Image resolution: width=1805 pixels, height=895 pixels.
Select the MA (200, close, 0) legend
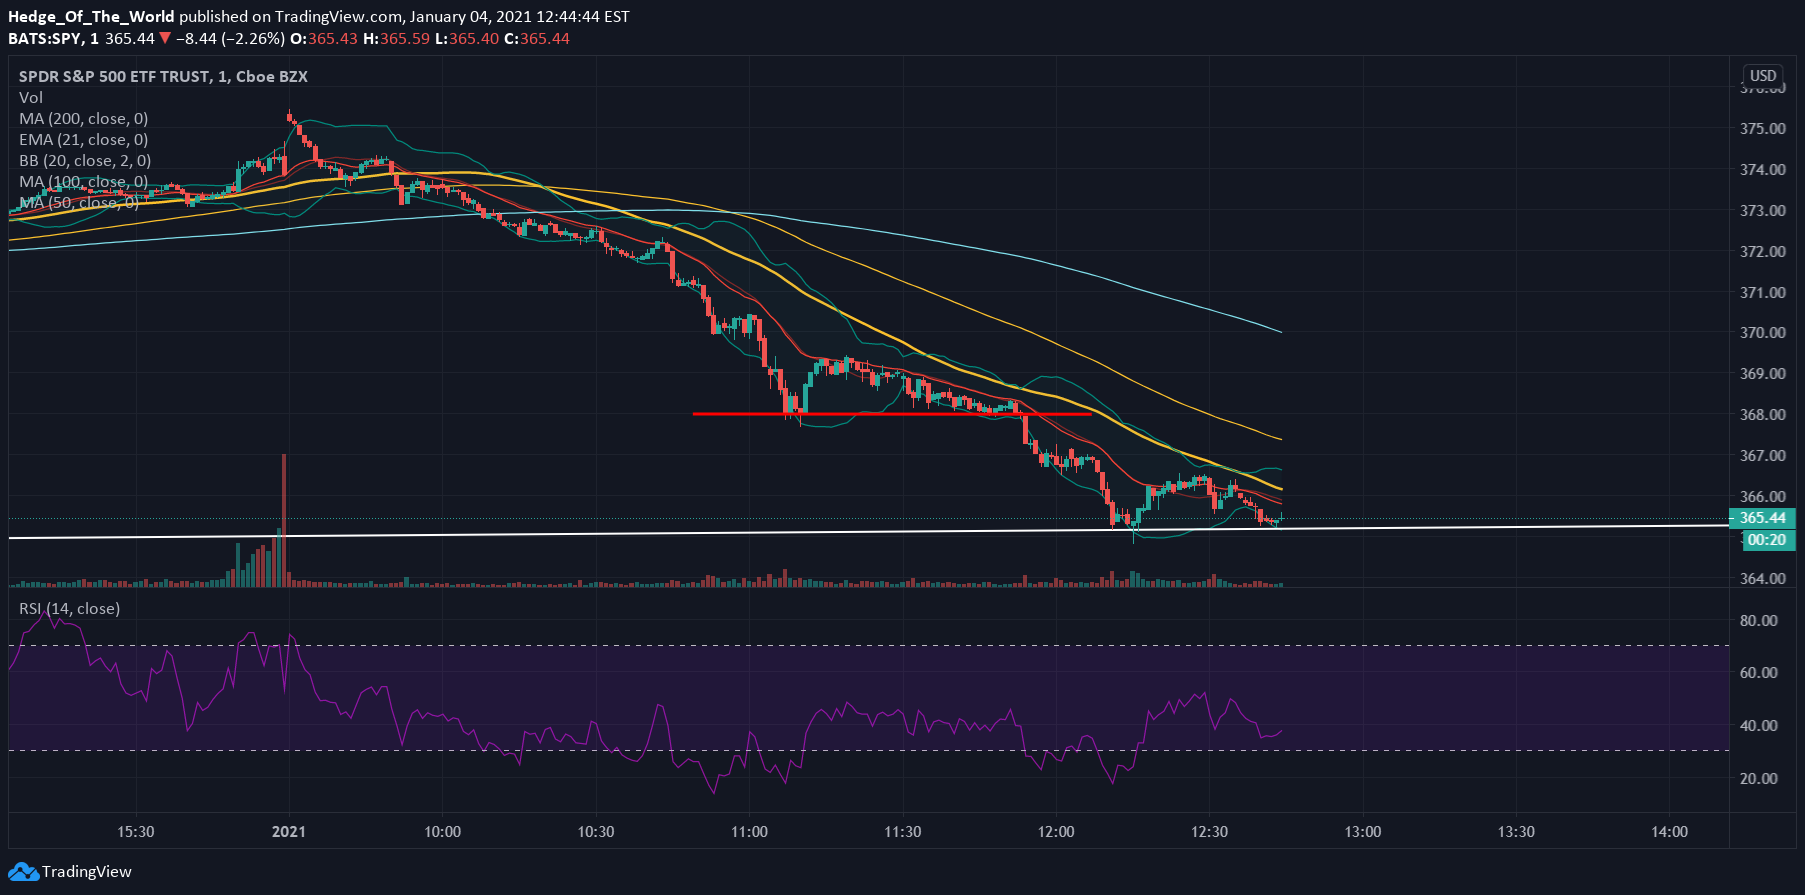click(x=84, y=118)
